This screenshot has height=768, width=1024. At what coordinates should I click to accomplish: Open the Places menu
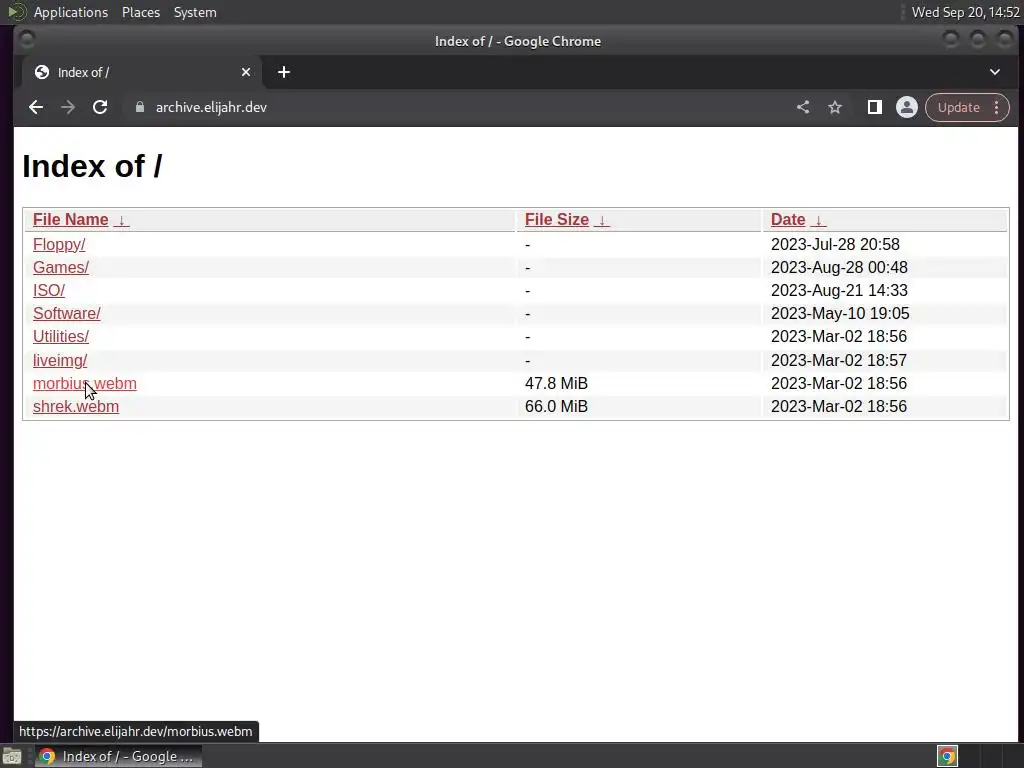[x=141, y=12]
